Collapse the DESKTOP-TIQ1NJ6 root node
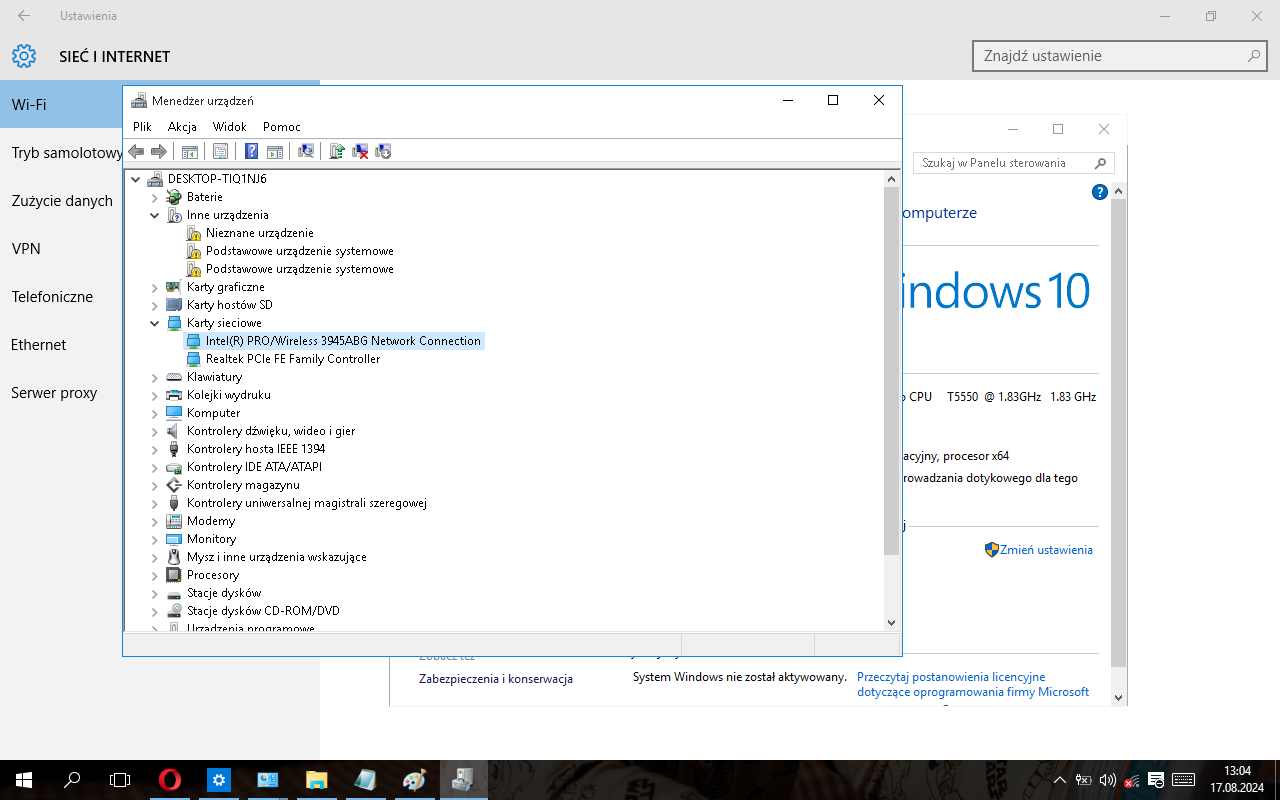Screen dimensions: 1280x800 click(x=136, y=179)
